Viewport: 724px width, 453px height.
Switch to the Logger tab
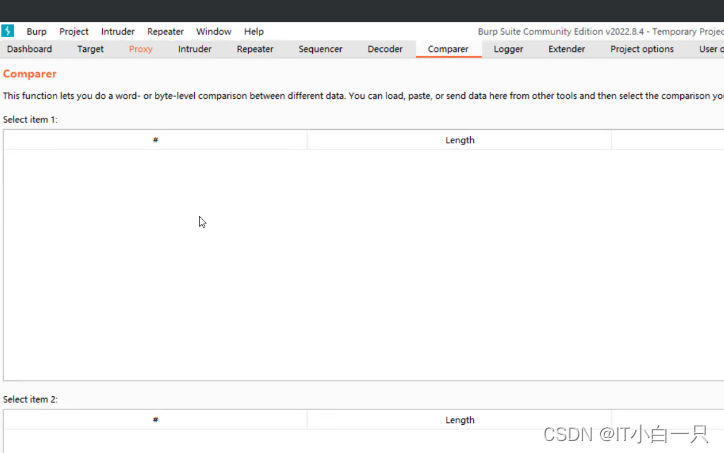(x=508, y=49)
